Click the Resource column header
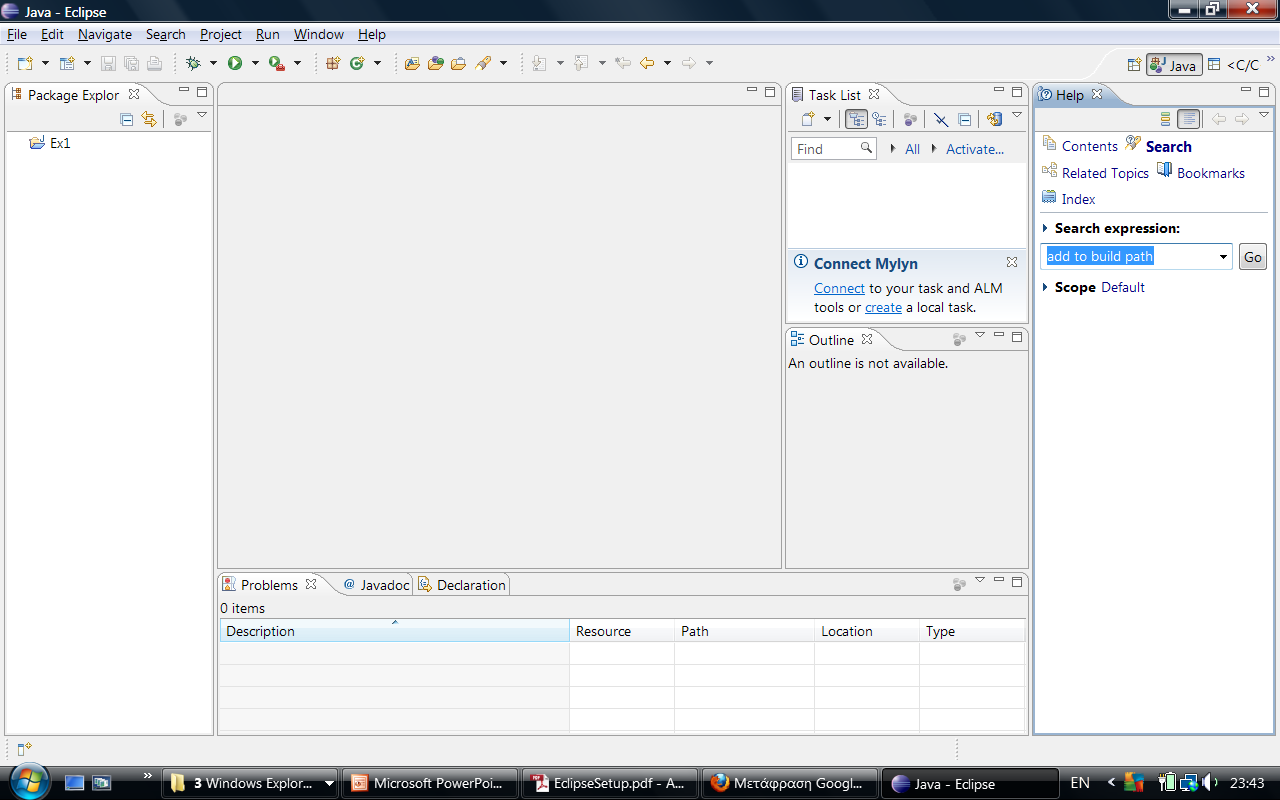The height and width of the screenshot is (800, 1280). [622, 631]
